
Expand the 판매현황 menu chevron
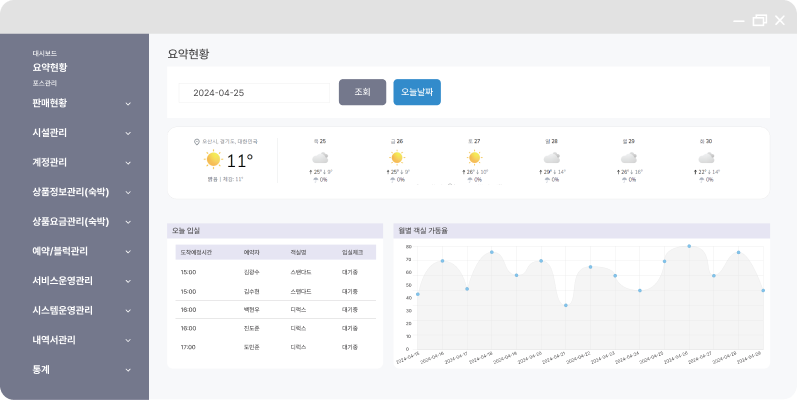point(128,104)
